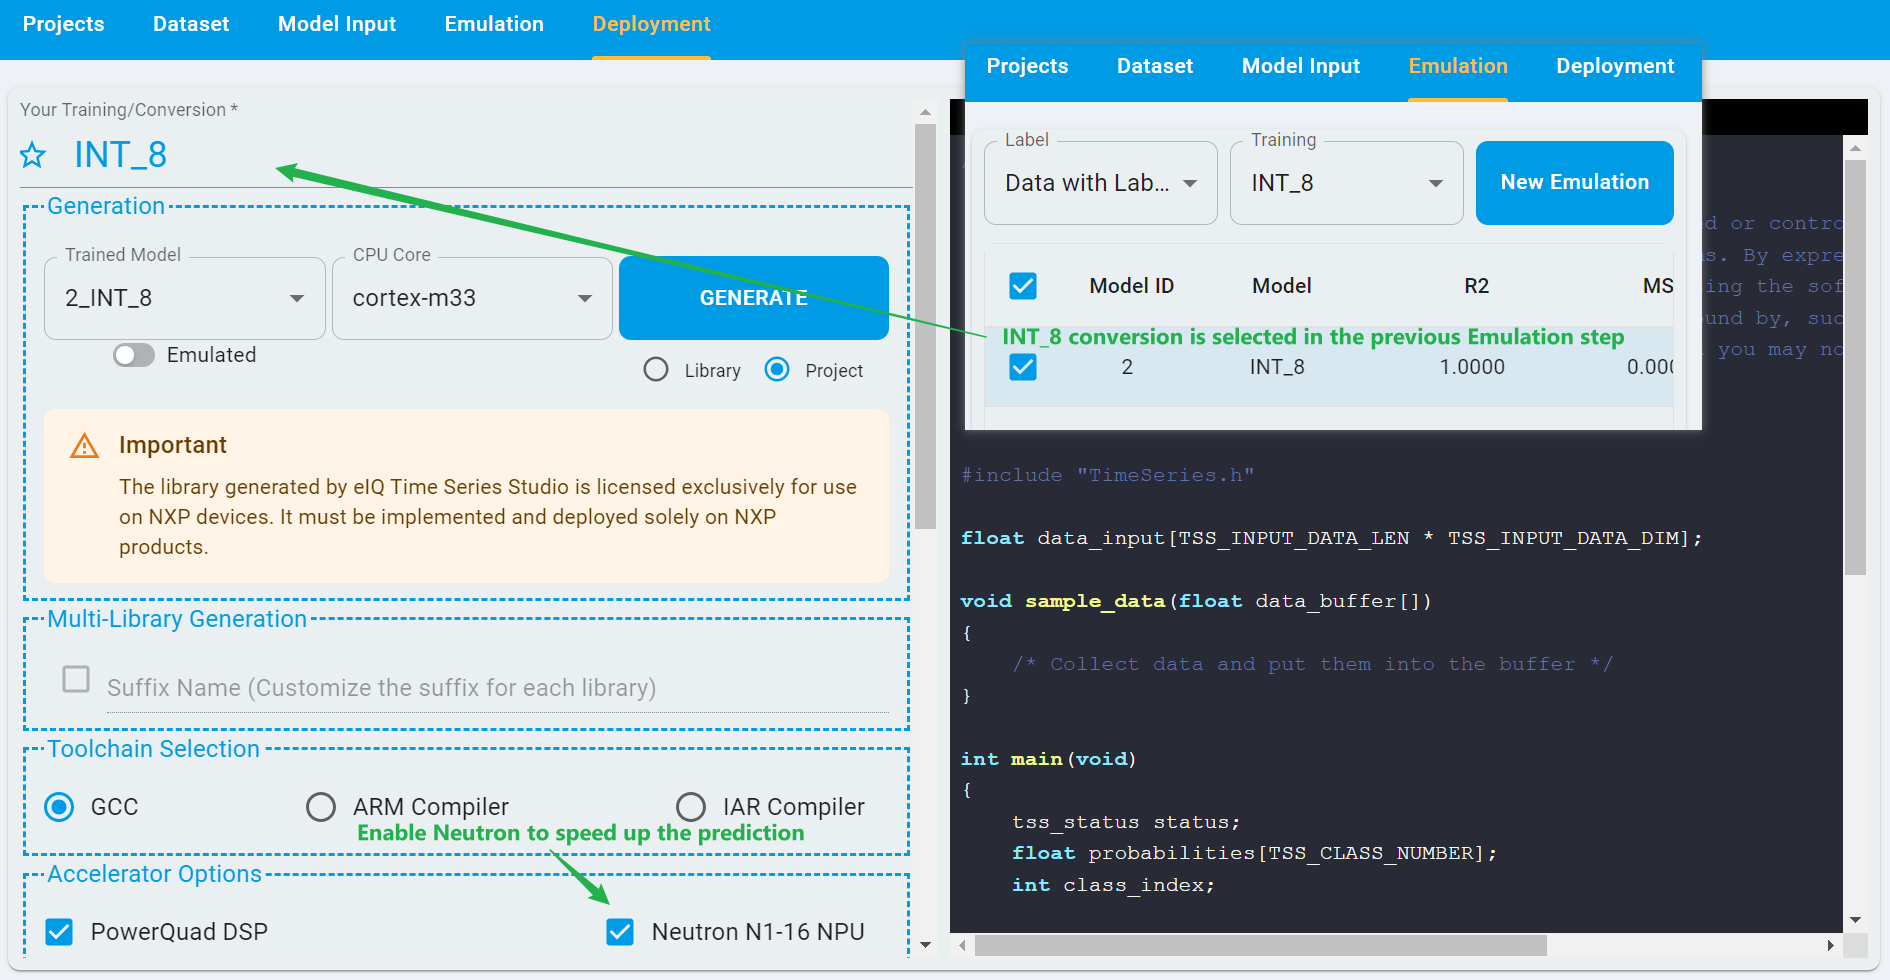Viewport: 1890px width, 980px height.
Task: Click the star icon beside INT_8
Action: point(33,155)
